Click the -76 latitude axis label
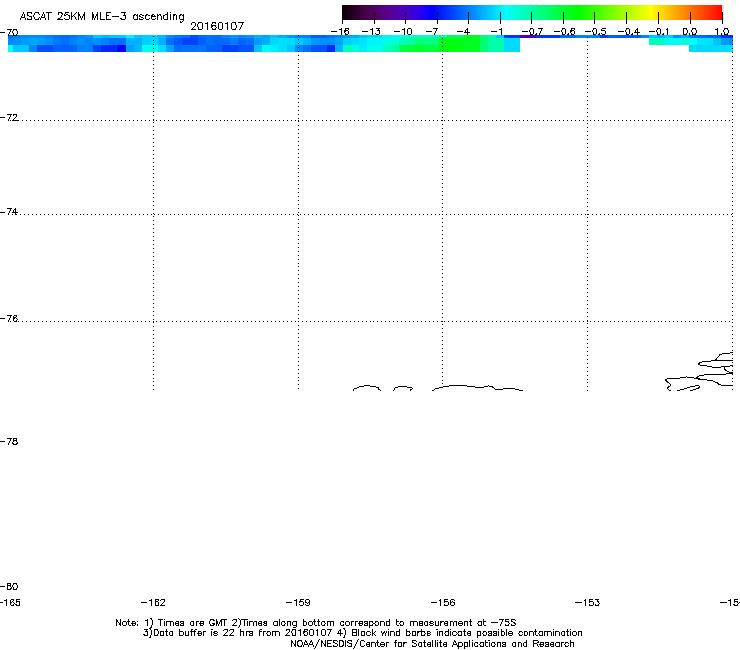 9,319
